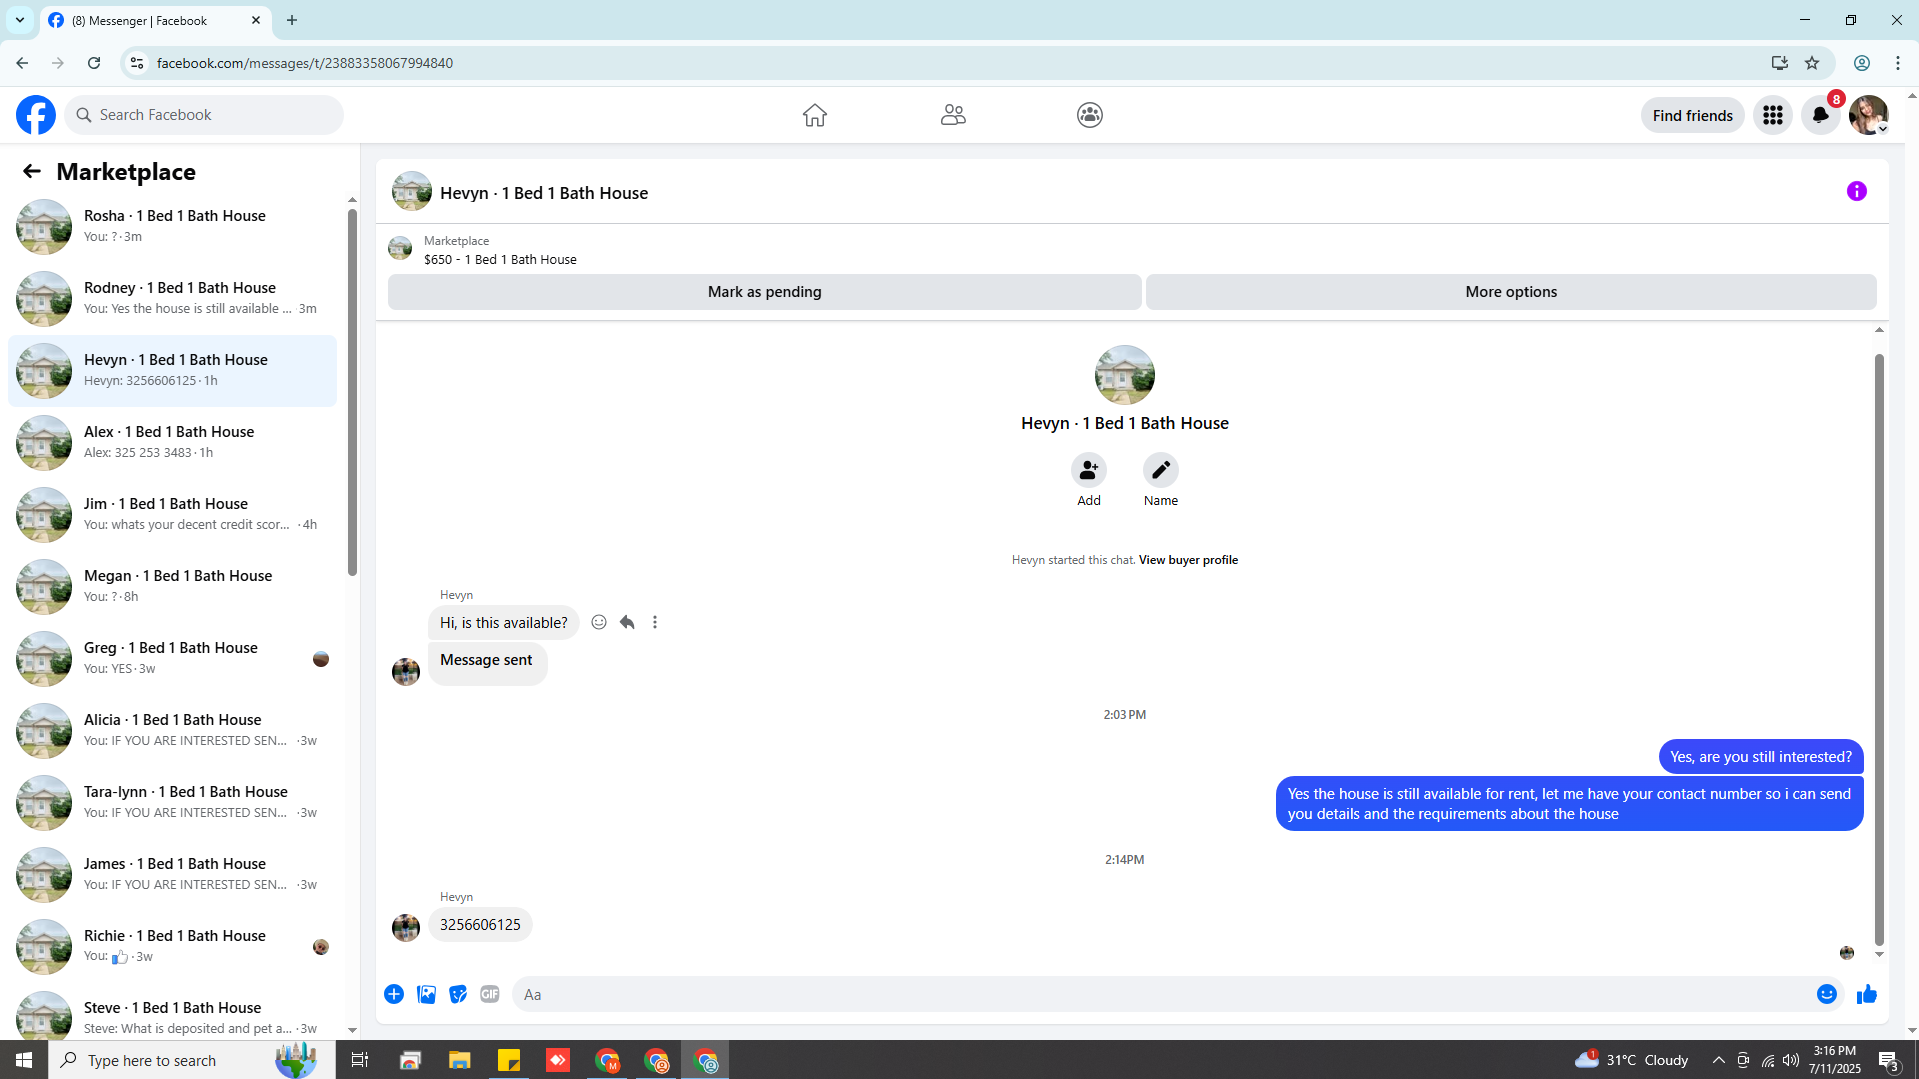Open conversation information icon
This screenshot has width=1919, height=1079.
tap(1857, 191)
